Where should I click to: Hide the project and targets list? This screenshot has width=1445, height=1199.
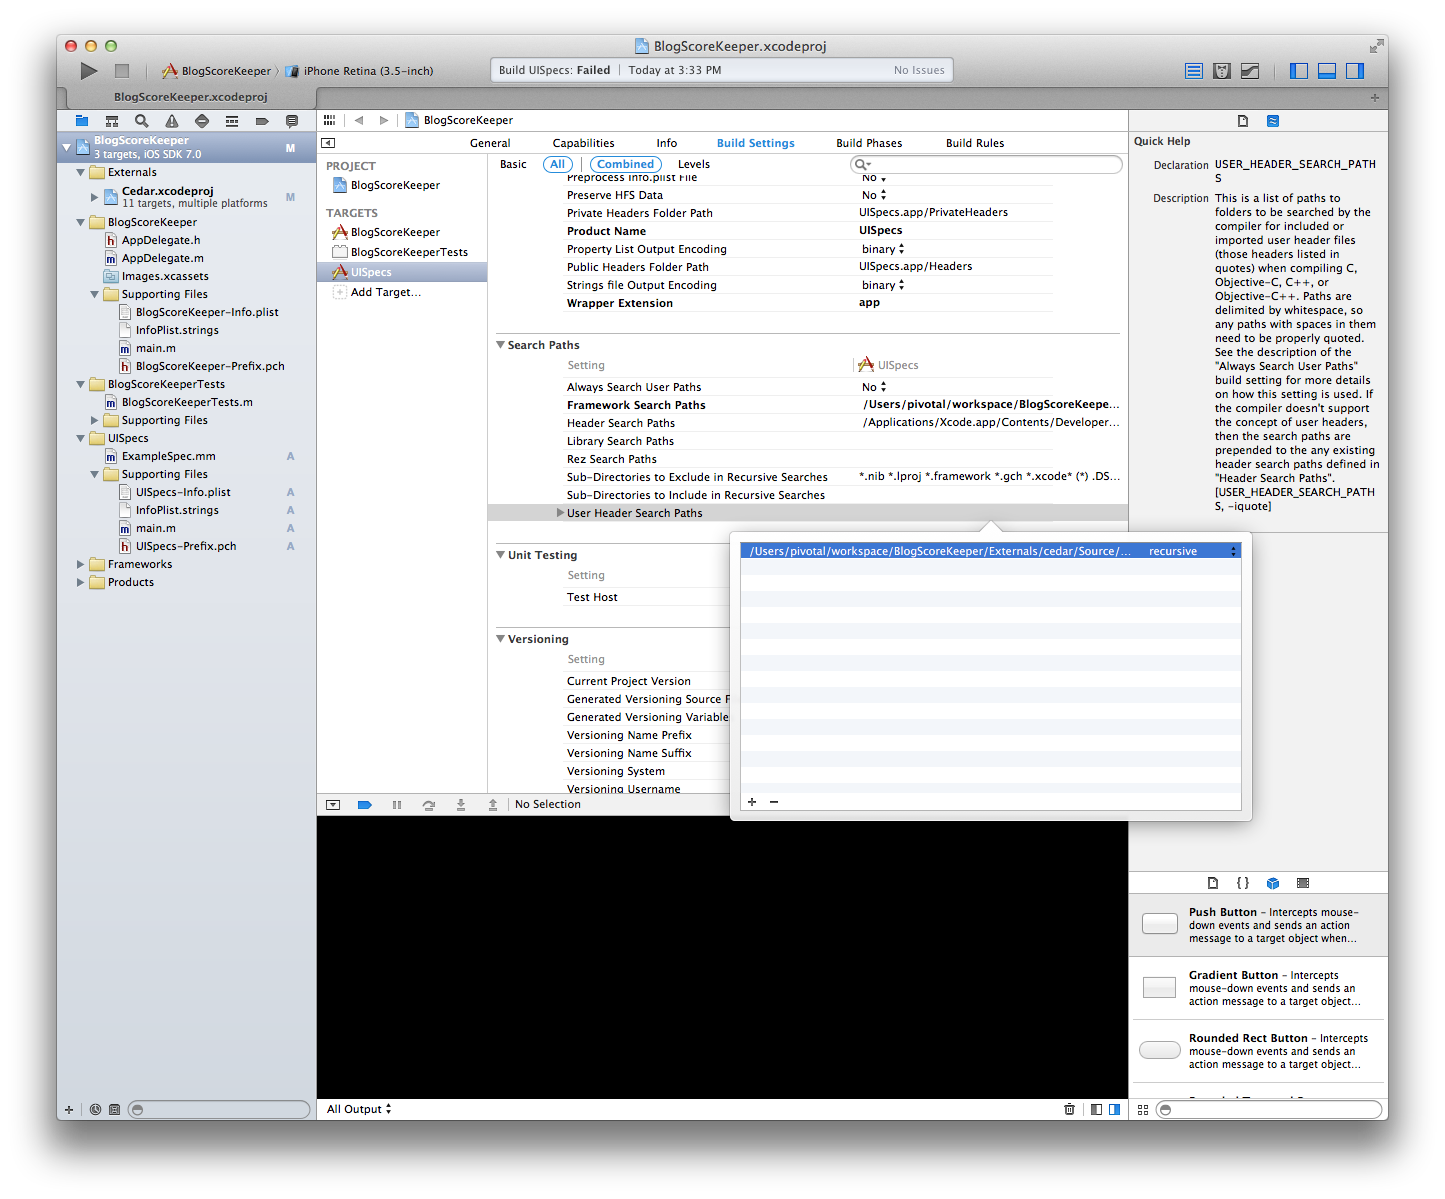[x=328, y=143]
